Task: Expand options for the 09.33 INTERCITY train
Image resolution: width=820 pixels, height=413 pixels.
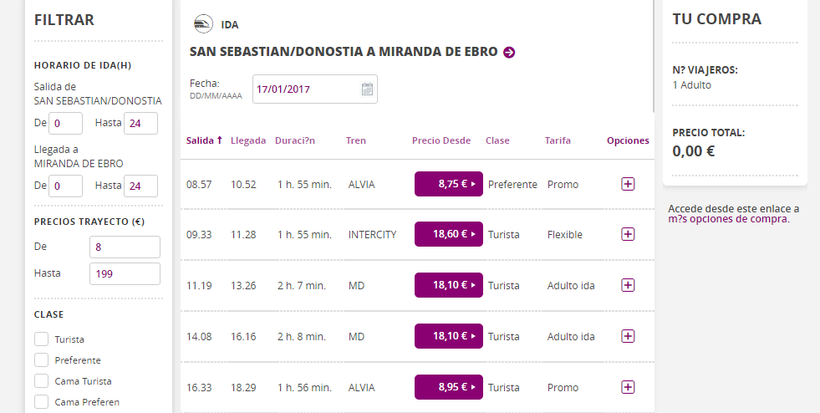Action: click(628, 234)
